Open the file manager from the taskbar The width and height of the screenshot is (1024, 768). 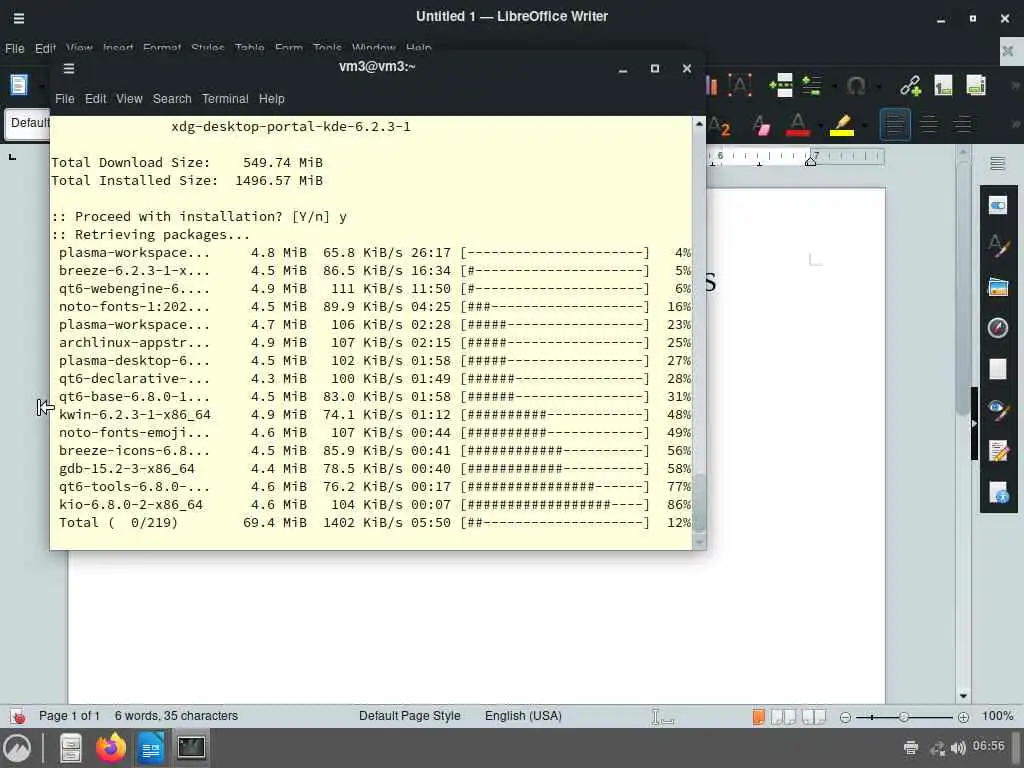click(x=71, y=748)
